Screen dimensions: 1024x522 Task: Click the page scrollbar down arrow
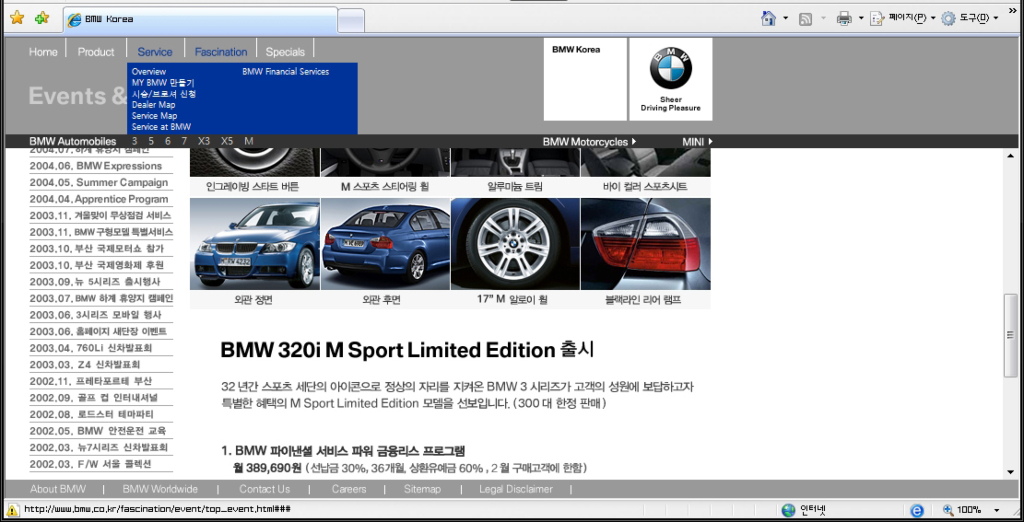coord(1011,472)
